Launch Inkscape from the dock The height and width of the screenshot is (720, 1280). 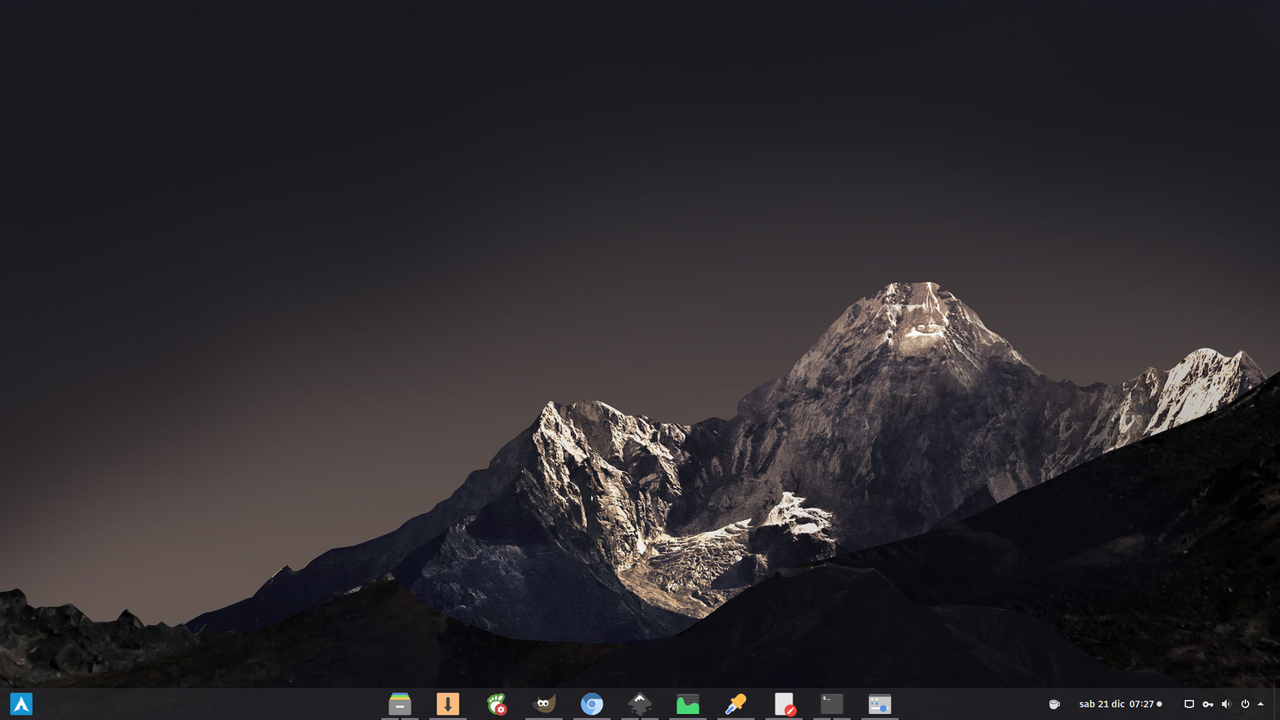(640, 704)
